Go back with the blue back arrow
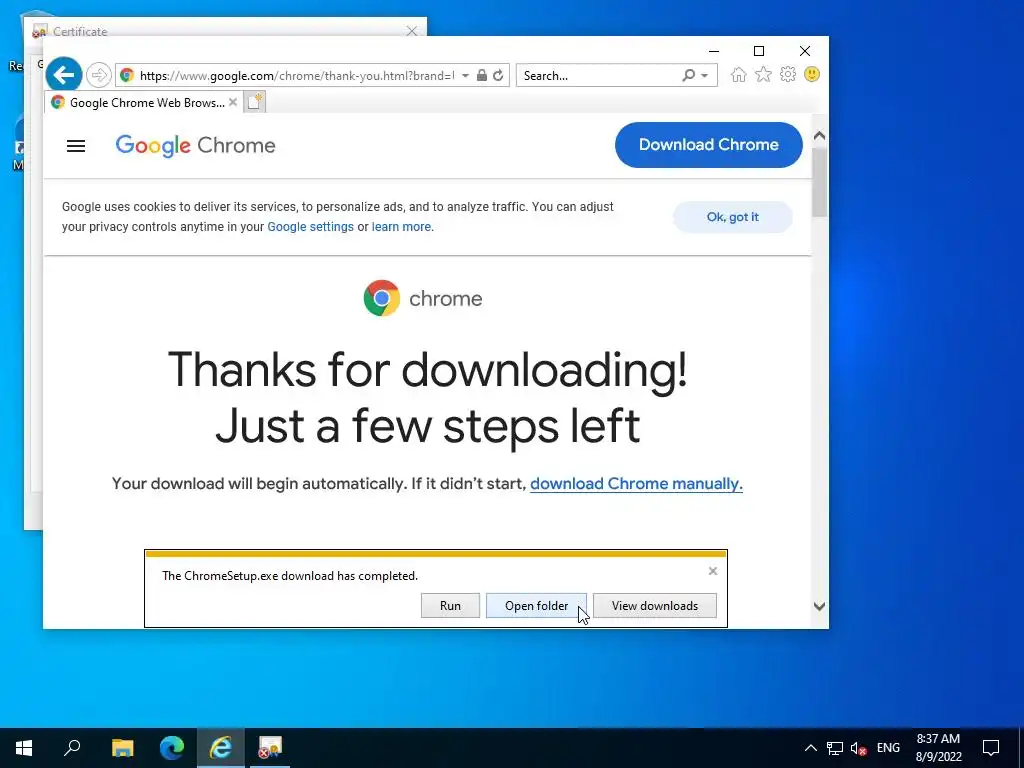1024x768 pixels. tap(63, 75)
